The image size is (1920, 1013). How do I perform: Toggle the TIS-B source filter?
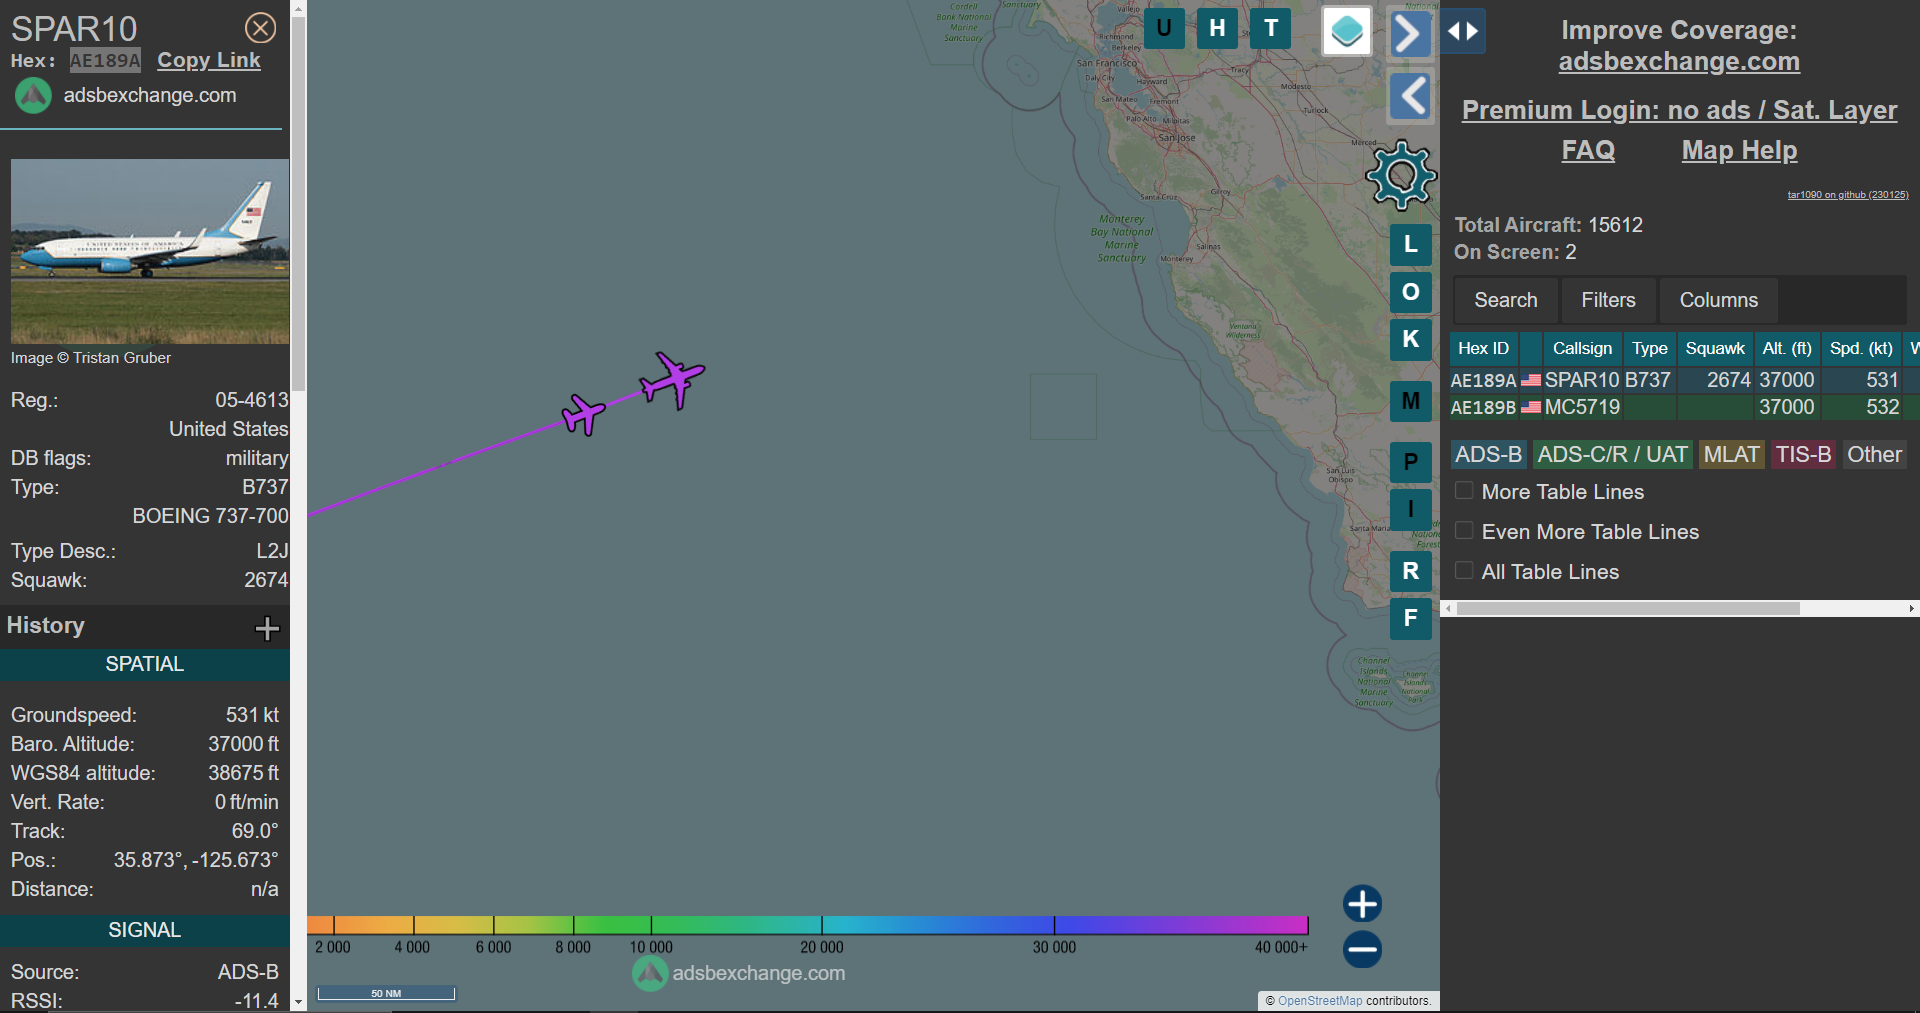tap(1803, 455)
